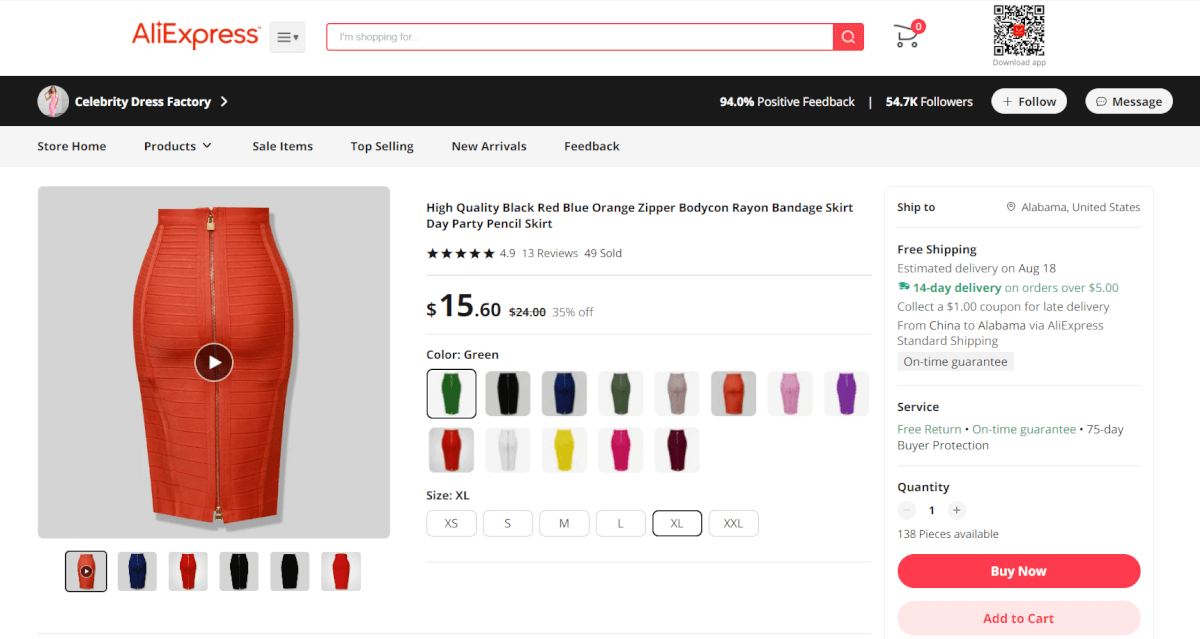Click the Celebrity Dress Factory store avatar
The height and width of the screenshot is (639, 1200).
coord(53,101)
